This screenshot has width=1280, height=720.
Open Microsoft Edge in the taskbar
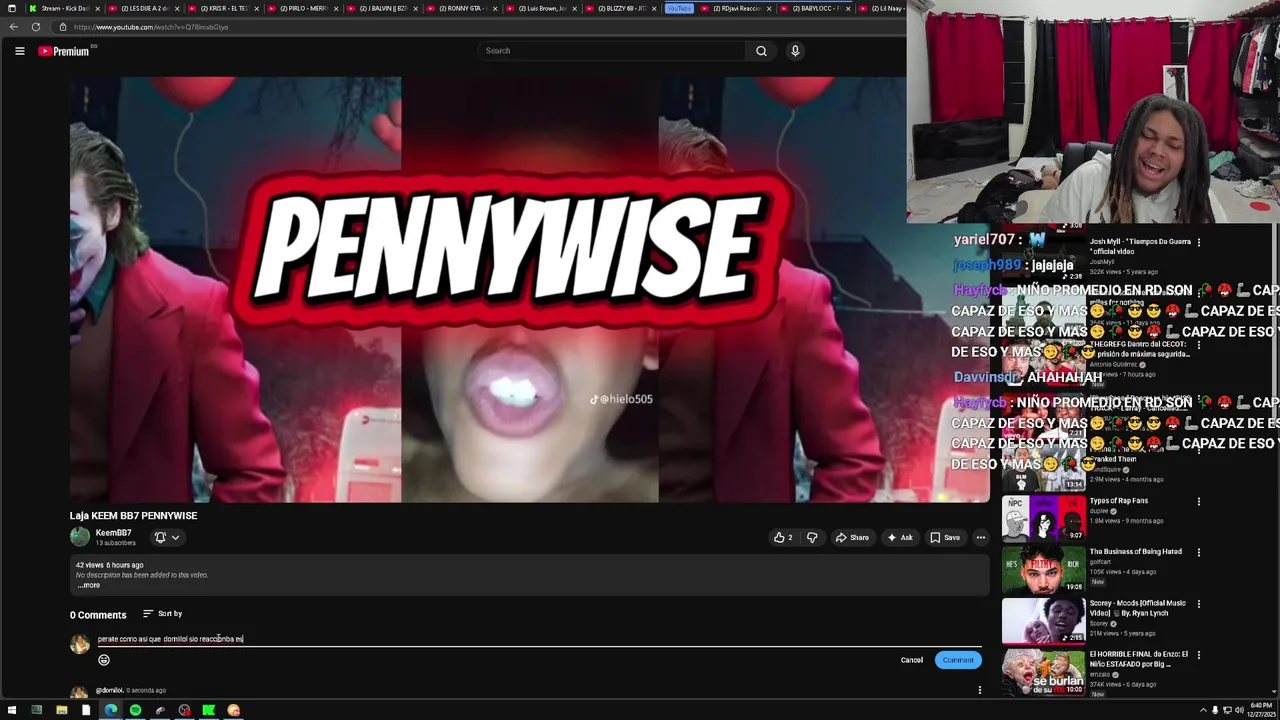(111, 710)
